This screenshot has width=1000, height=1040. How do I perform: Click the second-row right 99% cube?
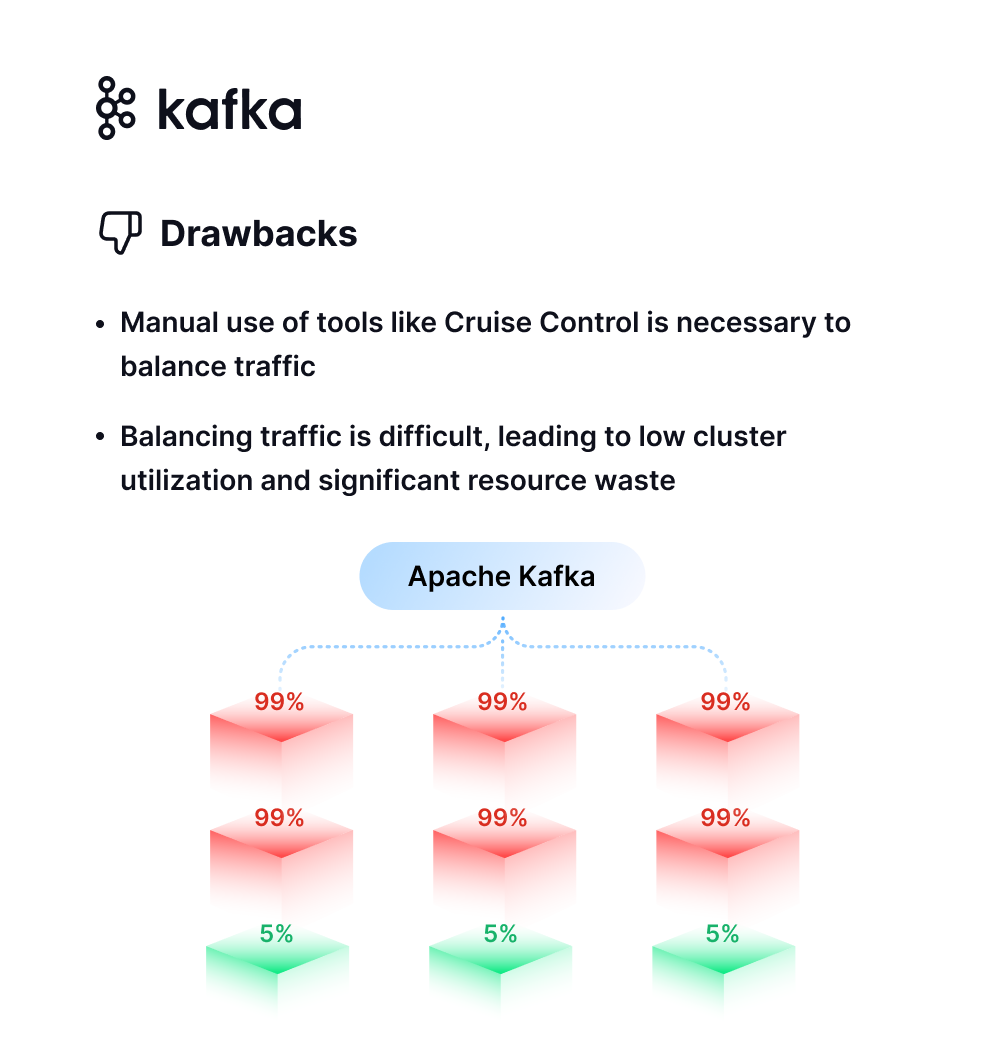tap(727, 856)
